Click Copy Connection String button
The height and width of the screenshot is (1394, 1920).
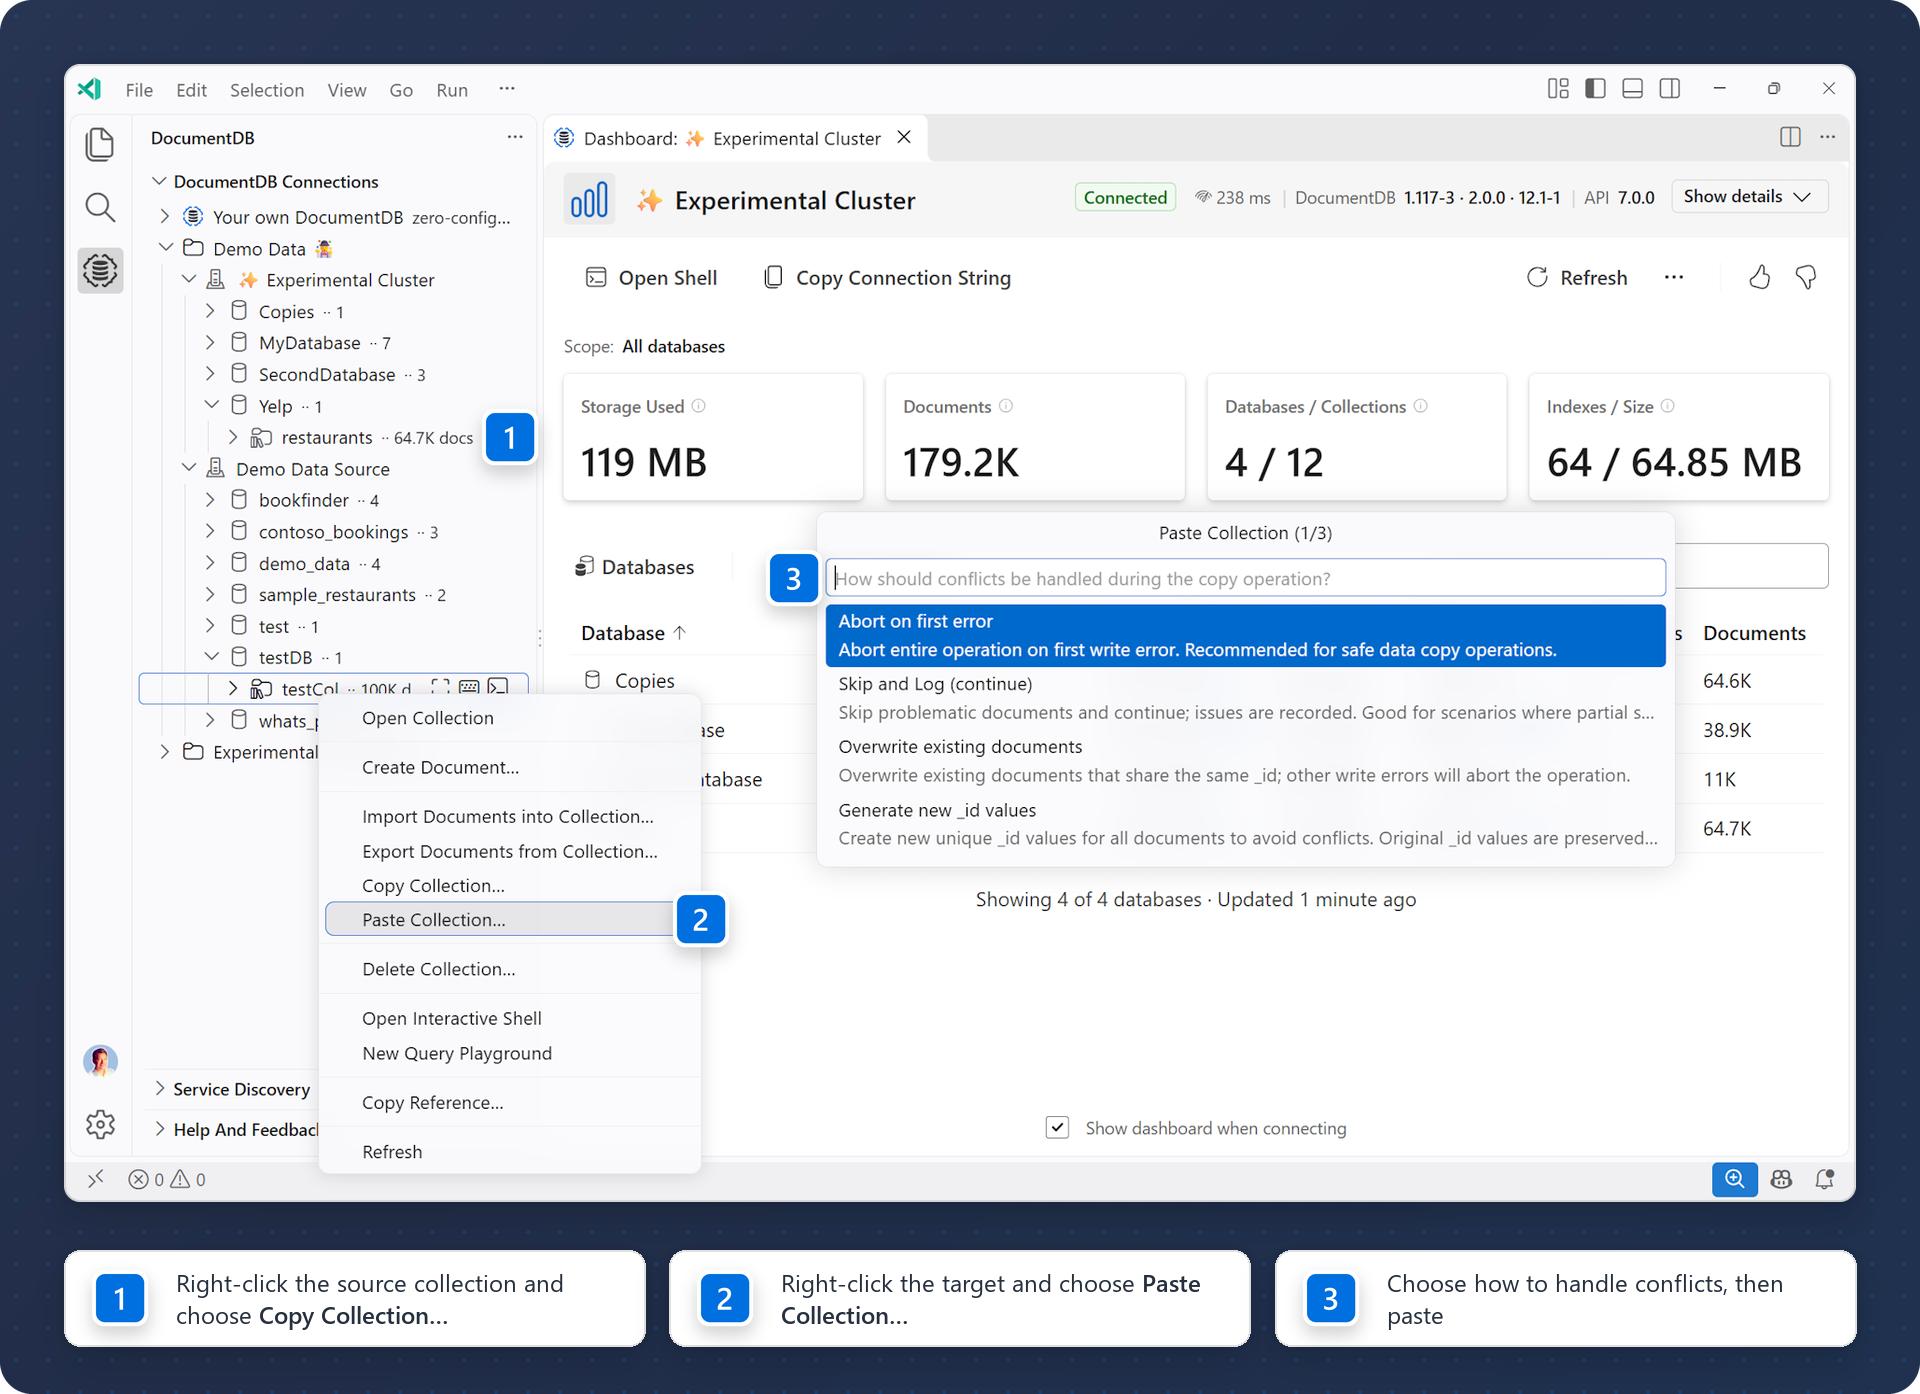(887, 278)
